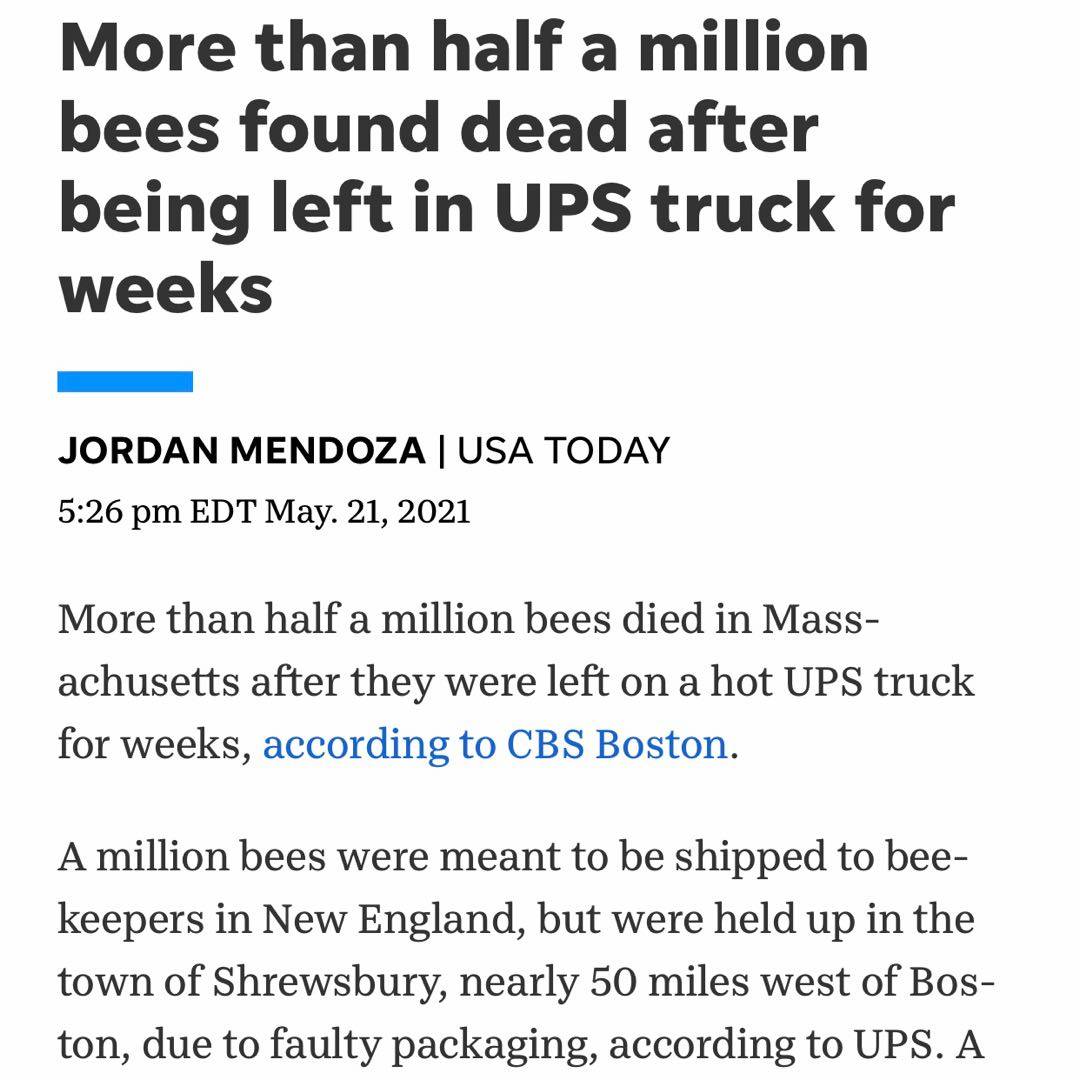
Task: Click the blue accent bar under the headline
Action: click(x=125, y=381)
